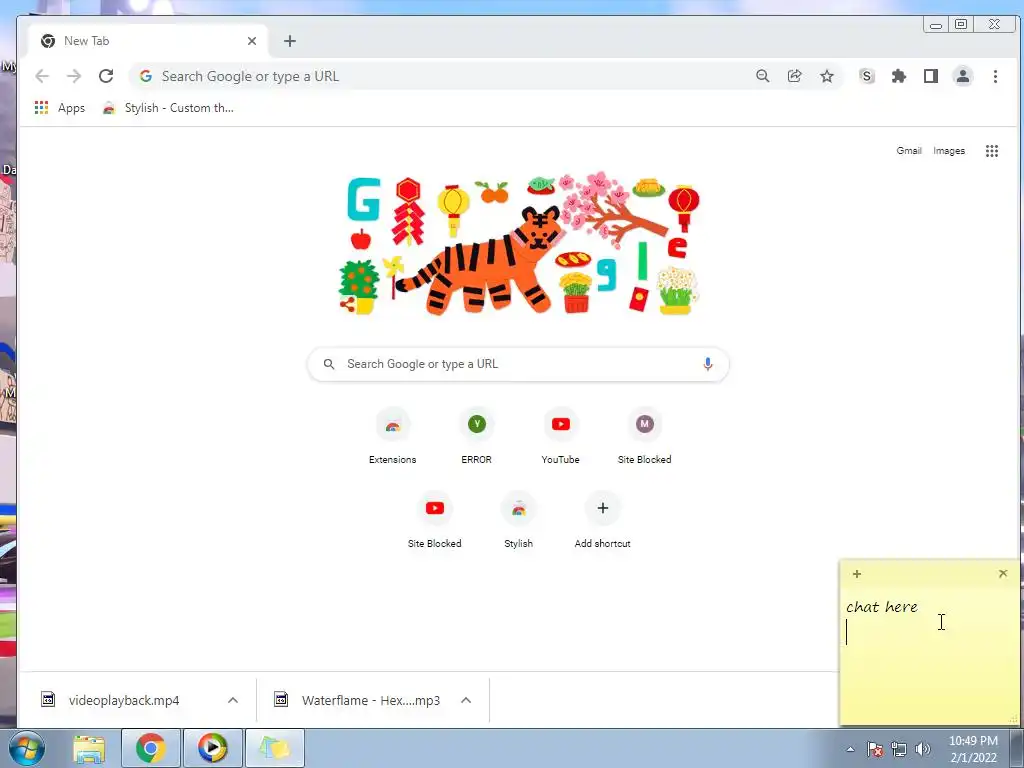Open the volume speaker tray icon
This screenshot has width=1024, height=768.
pyautogui.click(x=923, y=749)
